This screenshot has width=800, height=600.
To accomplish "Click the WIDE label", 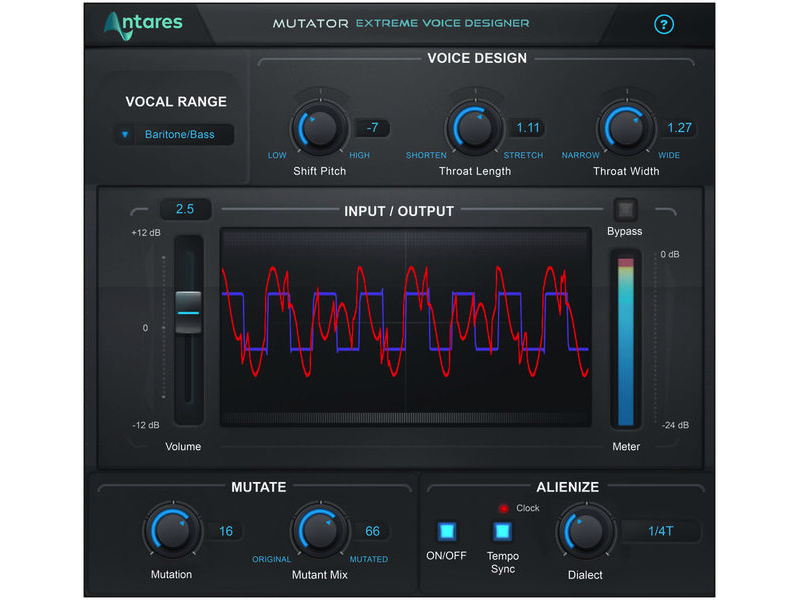I will tap(669, 155).
